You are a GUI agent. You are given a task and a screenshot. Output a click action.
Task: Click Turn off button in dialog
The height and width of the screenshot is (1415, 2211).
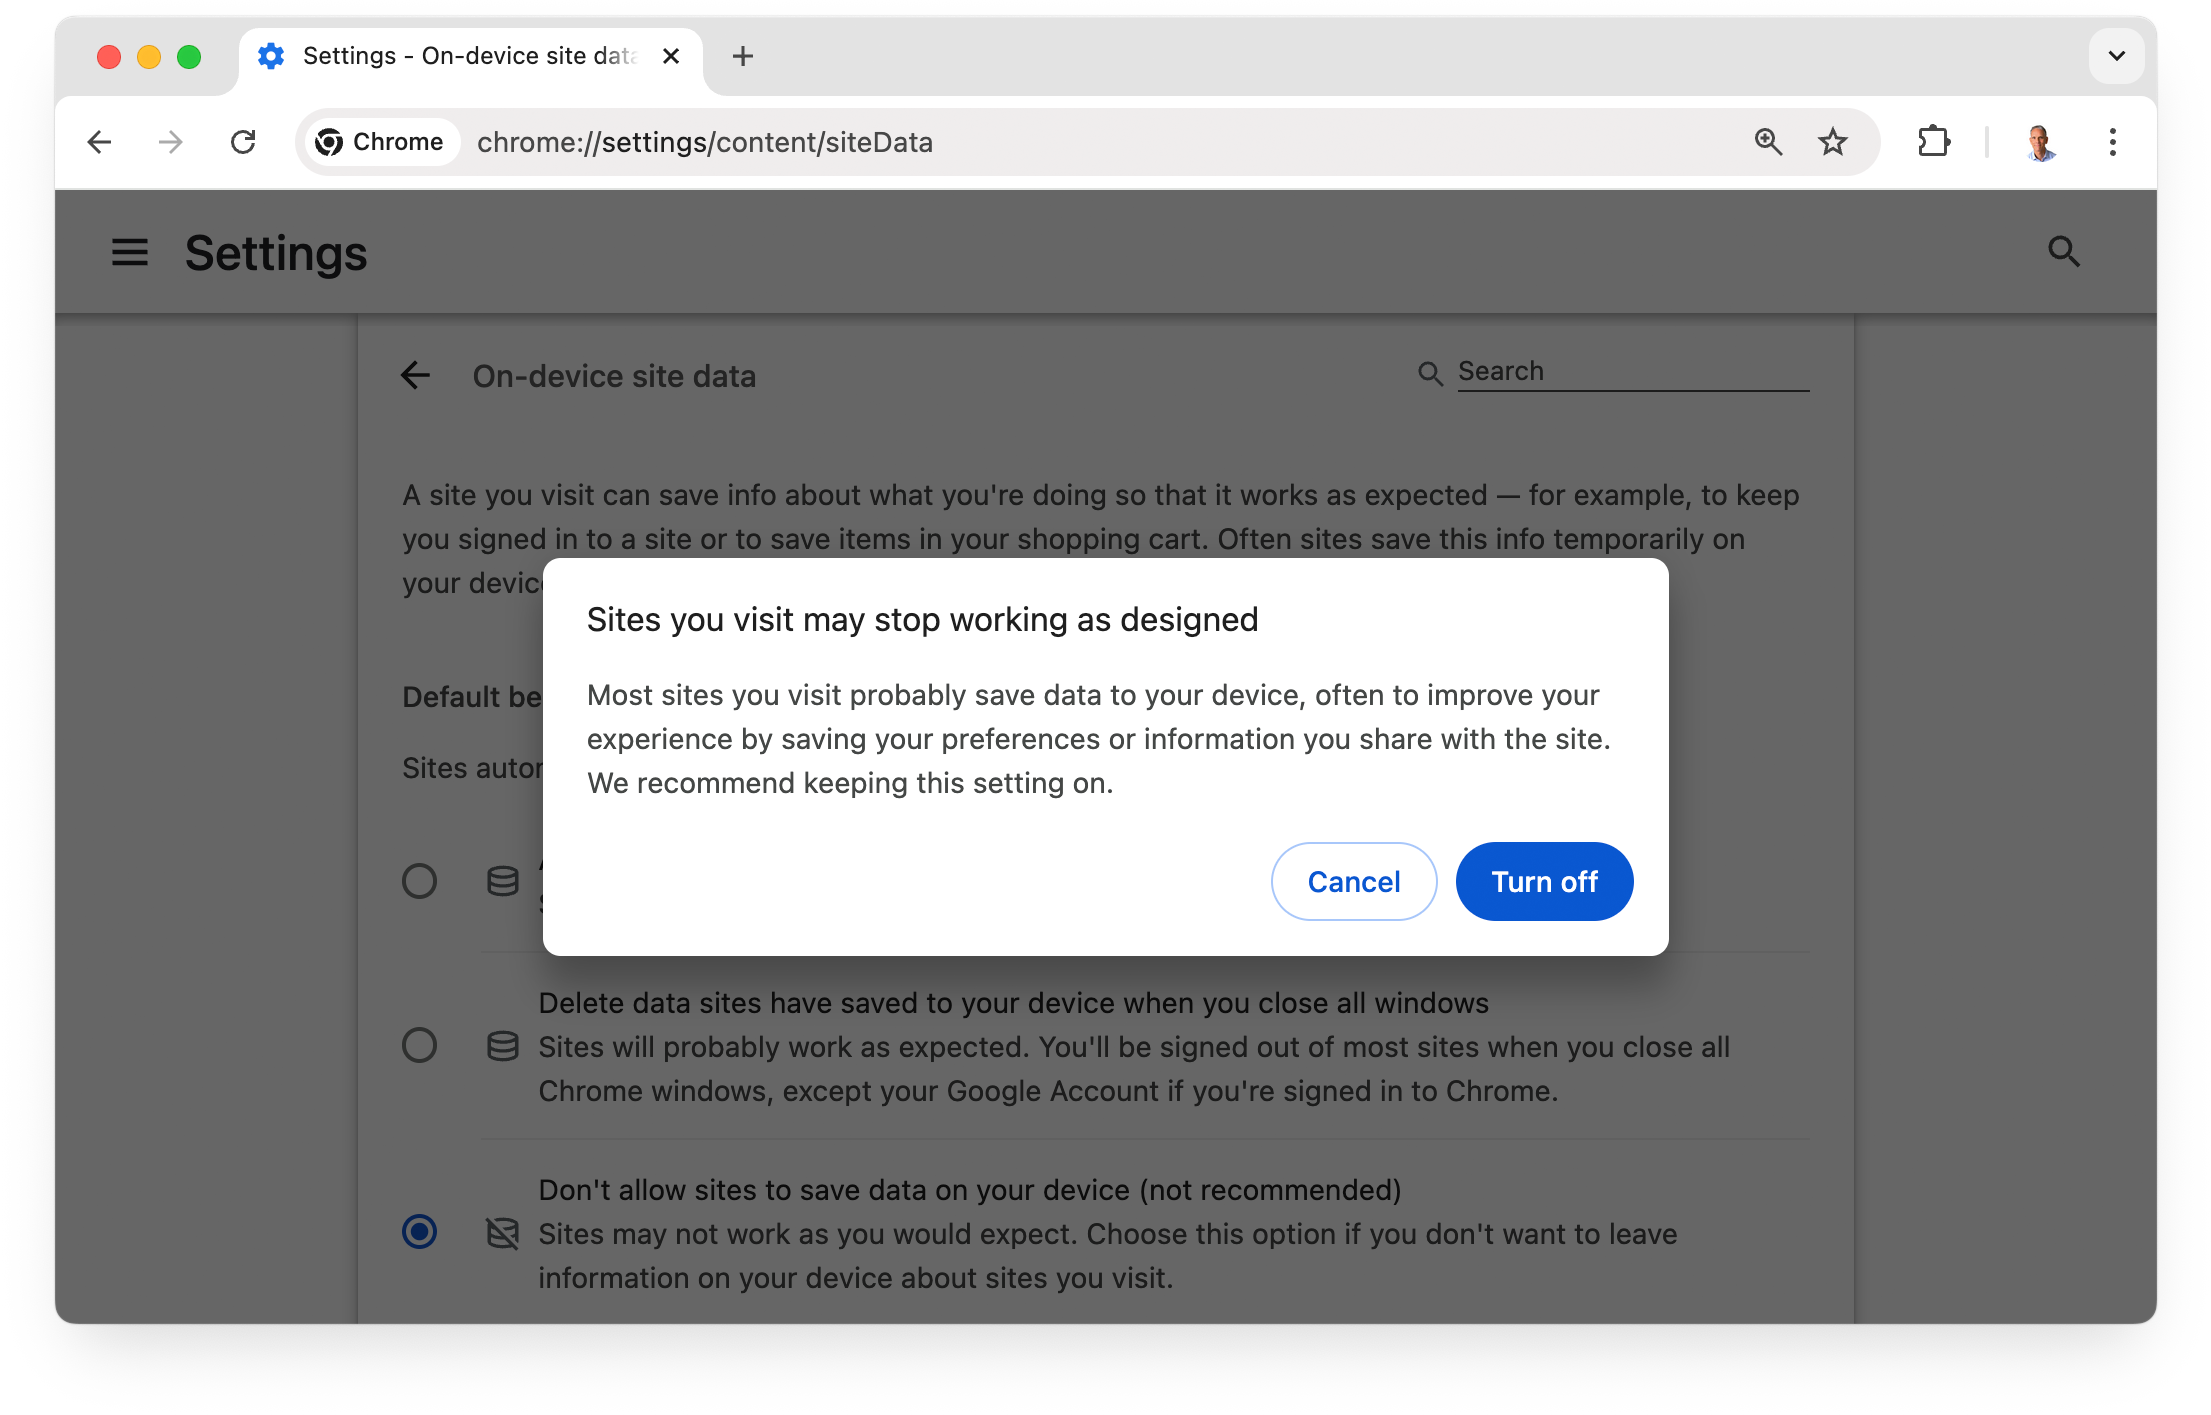pyautogui.click(x=1542, y=880)
